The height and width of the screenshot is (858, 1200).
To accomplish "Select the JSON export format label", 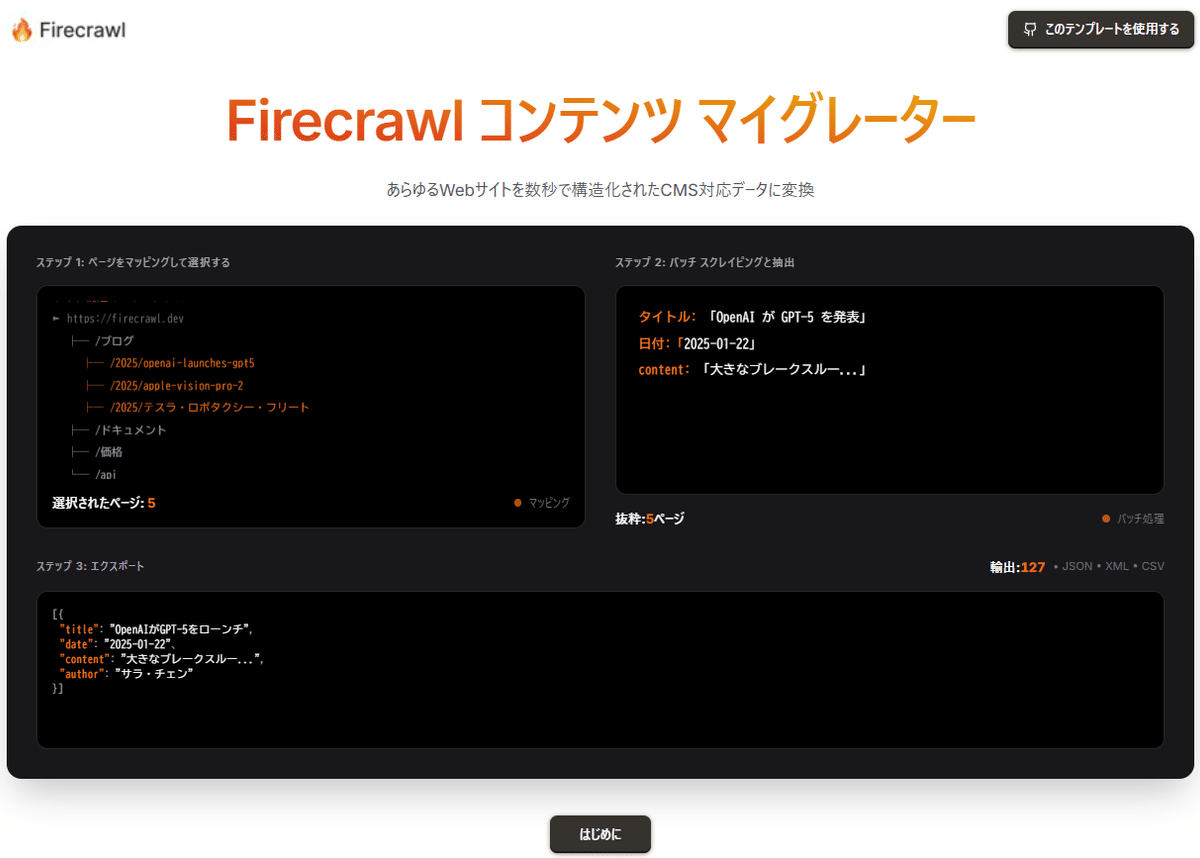I will pyautogui.click(x=1077, y=565).
